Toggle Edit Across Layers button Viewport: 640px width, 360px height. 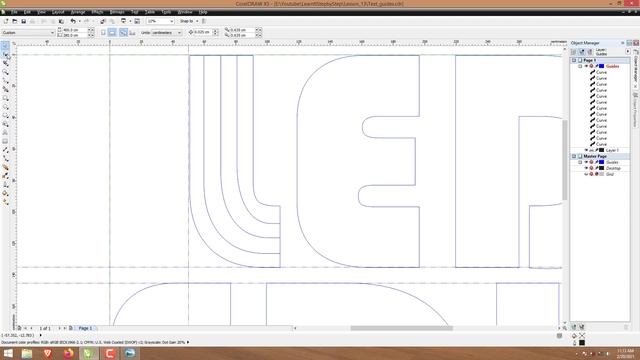(582, 52)
